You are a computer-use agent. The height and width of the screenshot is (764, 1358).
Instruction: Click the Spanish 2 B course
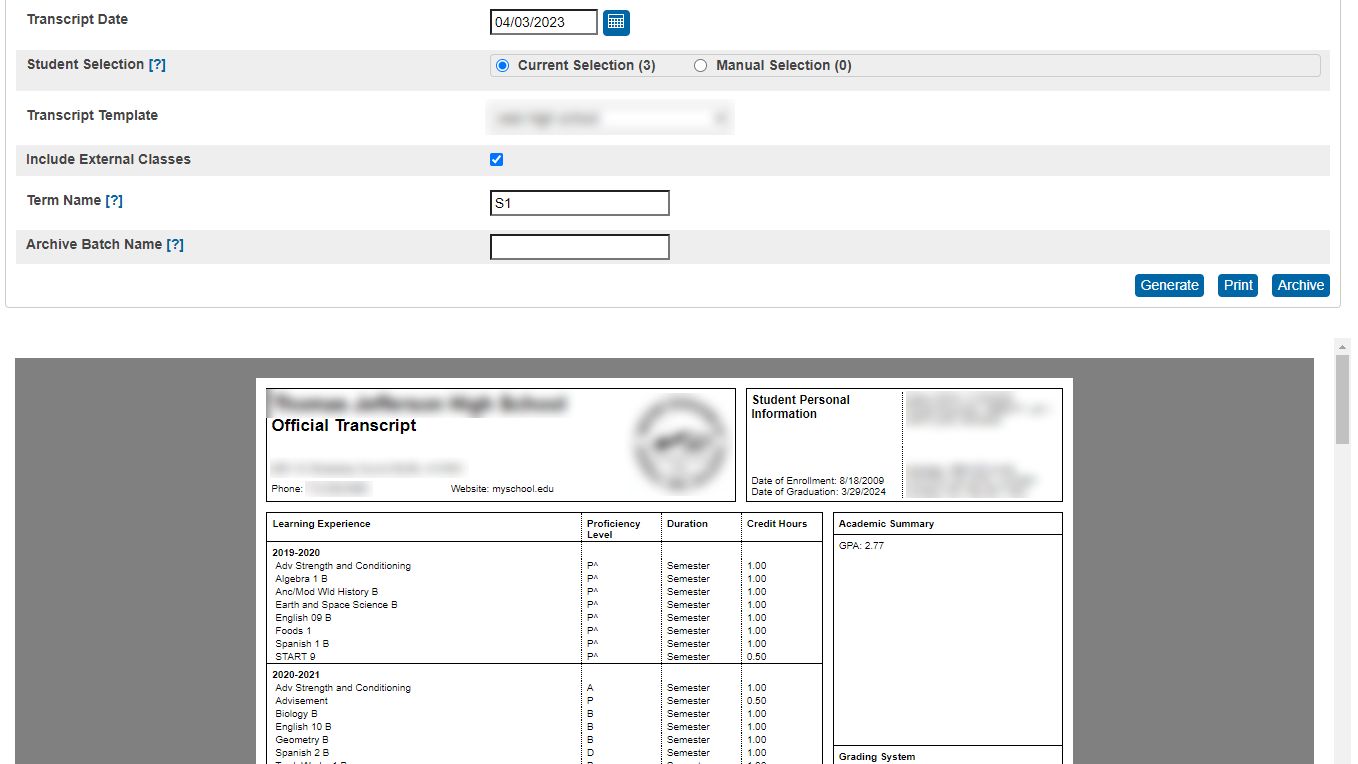click(302, 753)
